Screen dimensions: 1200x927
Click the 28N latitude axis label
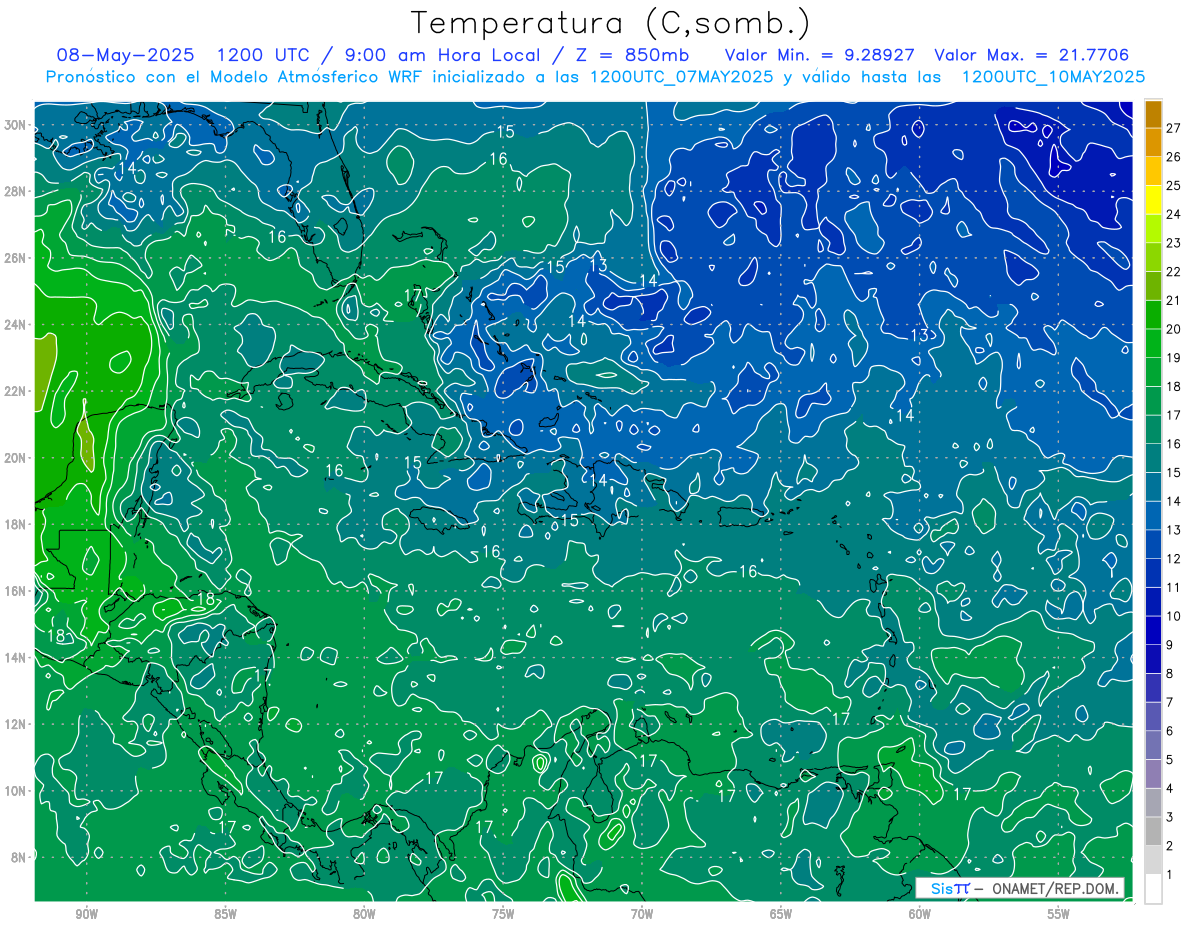[16, 191]
